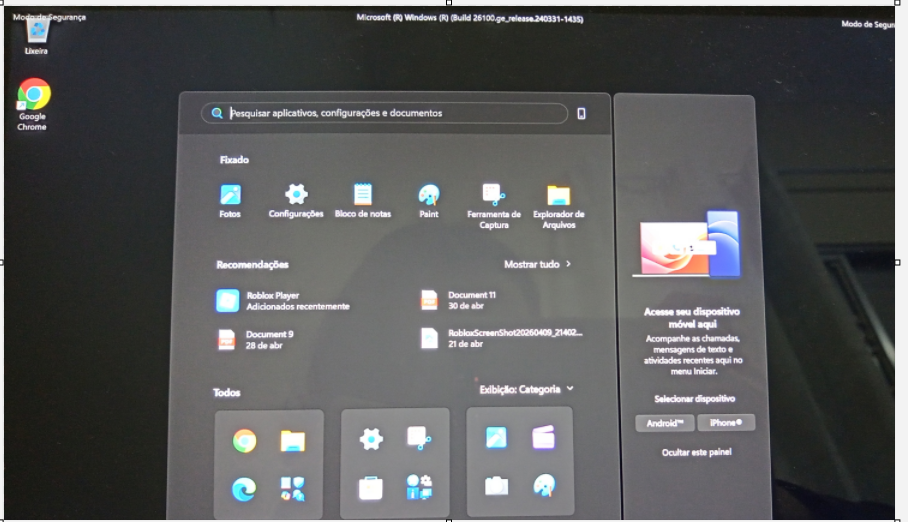
Task: Launch pinned Bloco de notas
Action: pyautogui.click(x=363, y=201)
